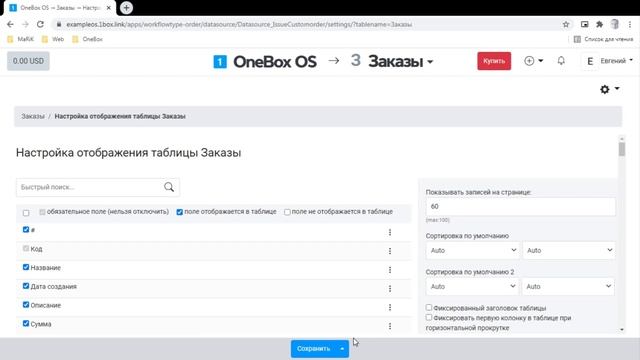Open second Сортировка по умолчанию Auto dropdown
640x360 pixels.
coord(569,250)
